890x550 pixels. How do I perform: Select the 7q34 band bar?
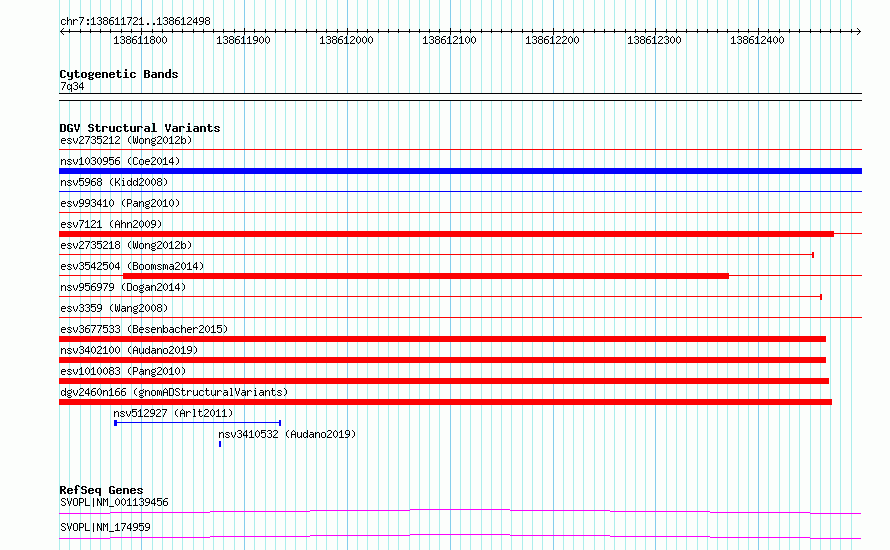[x=460, y=97]
